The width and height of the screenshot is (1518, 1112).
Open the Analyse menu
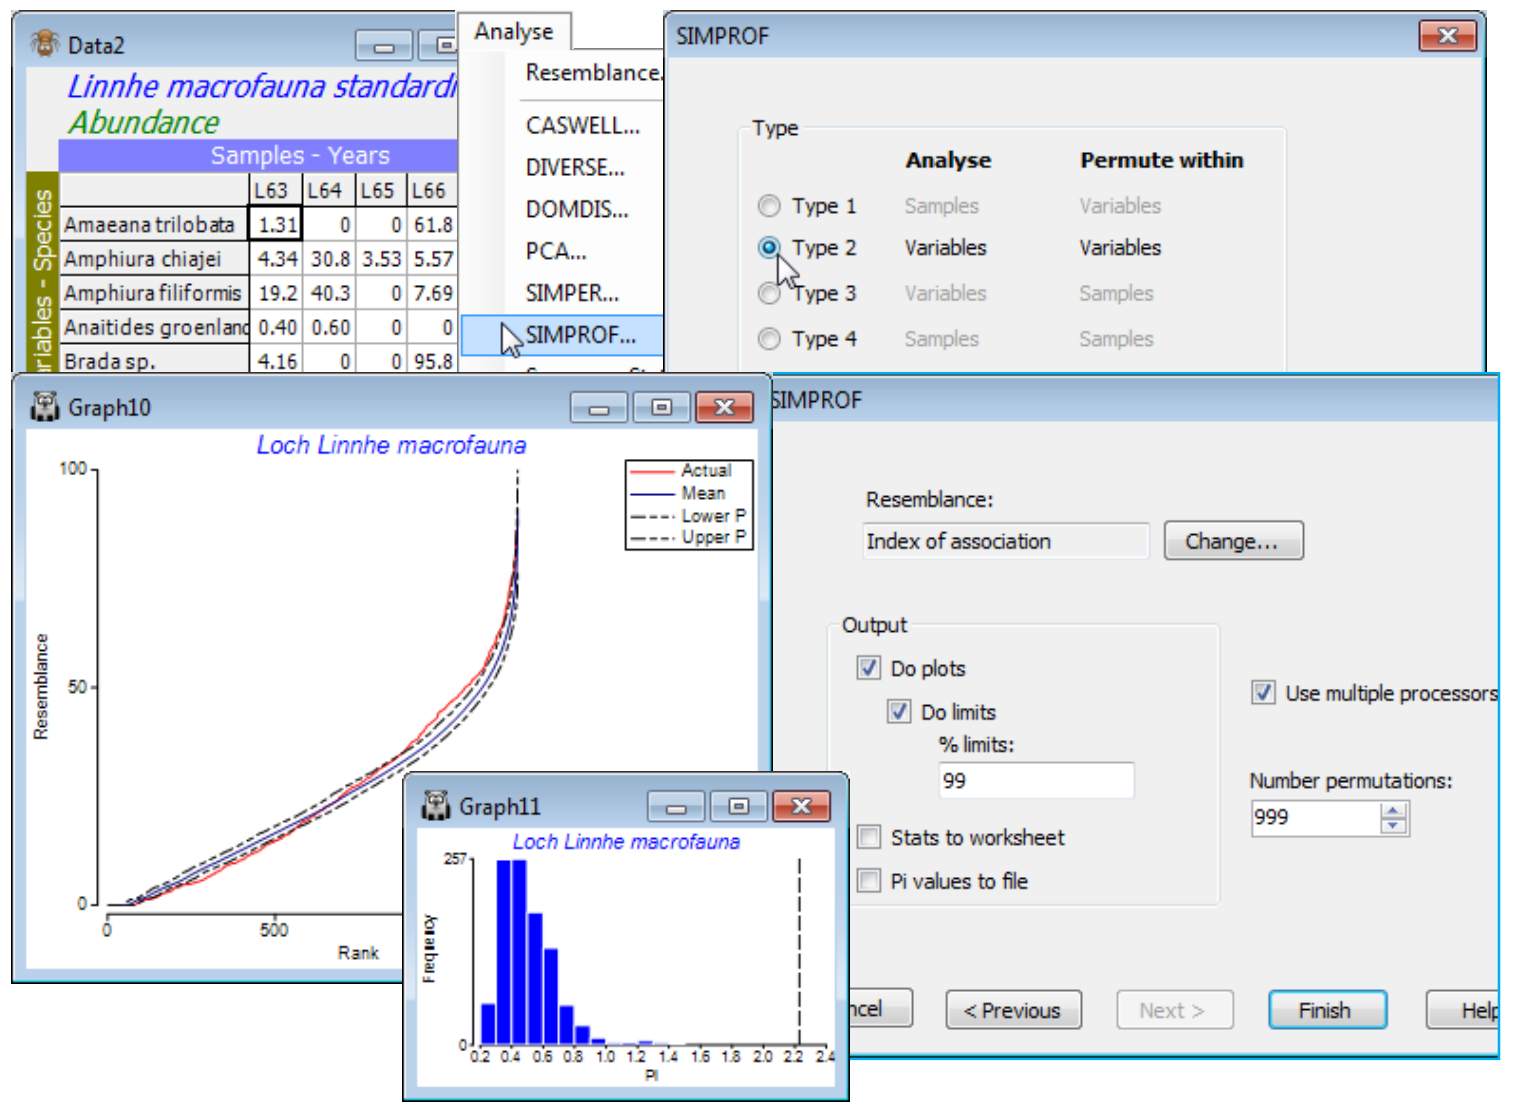pyautogui.click(x=514, y=31)
